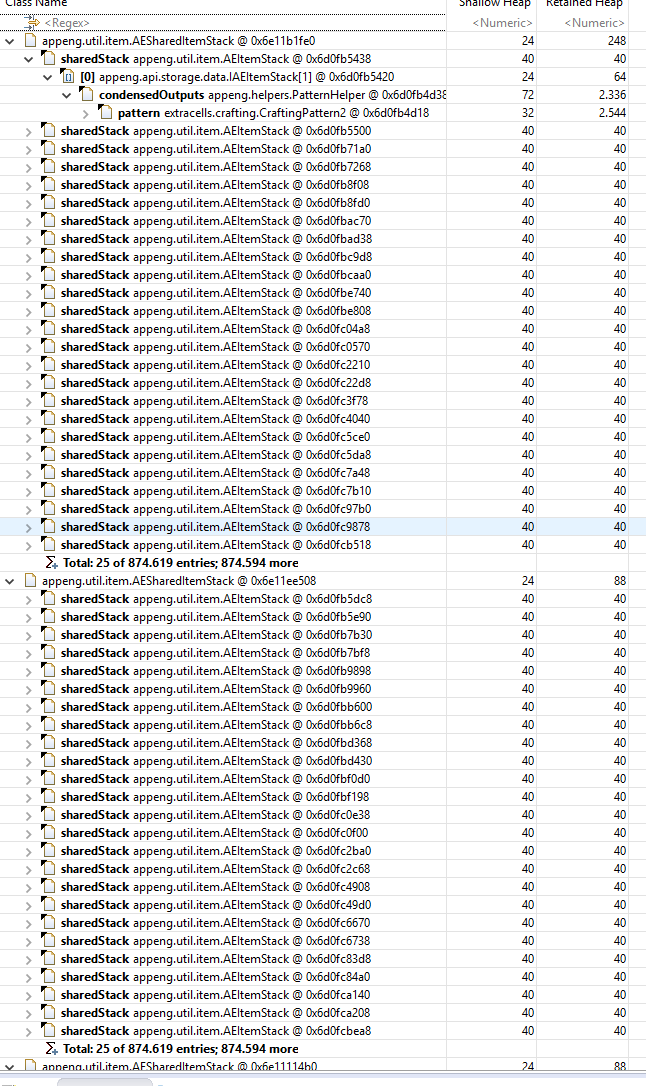Click icon of sharedStack @ 0x6d0fbc9d8
This screenshot has width=646, height=1086.
48,256
